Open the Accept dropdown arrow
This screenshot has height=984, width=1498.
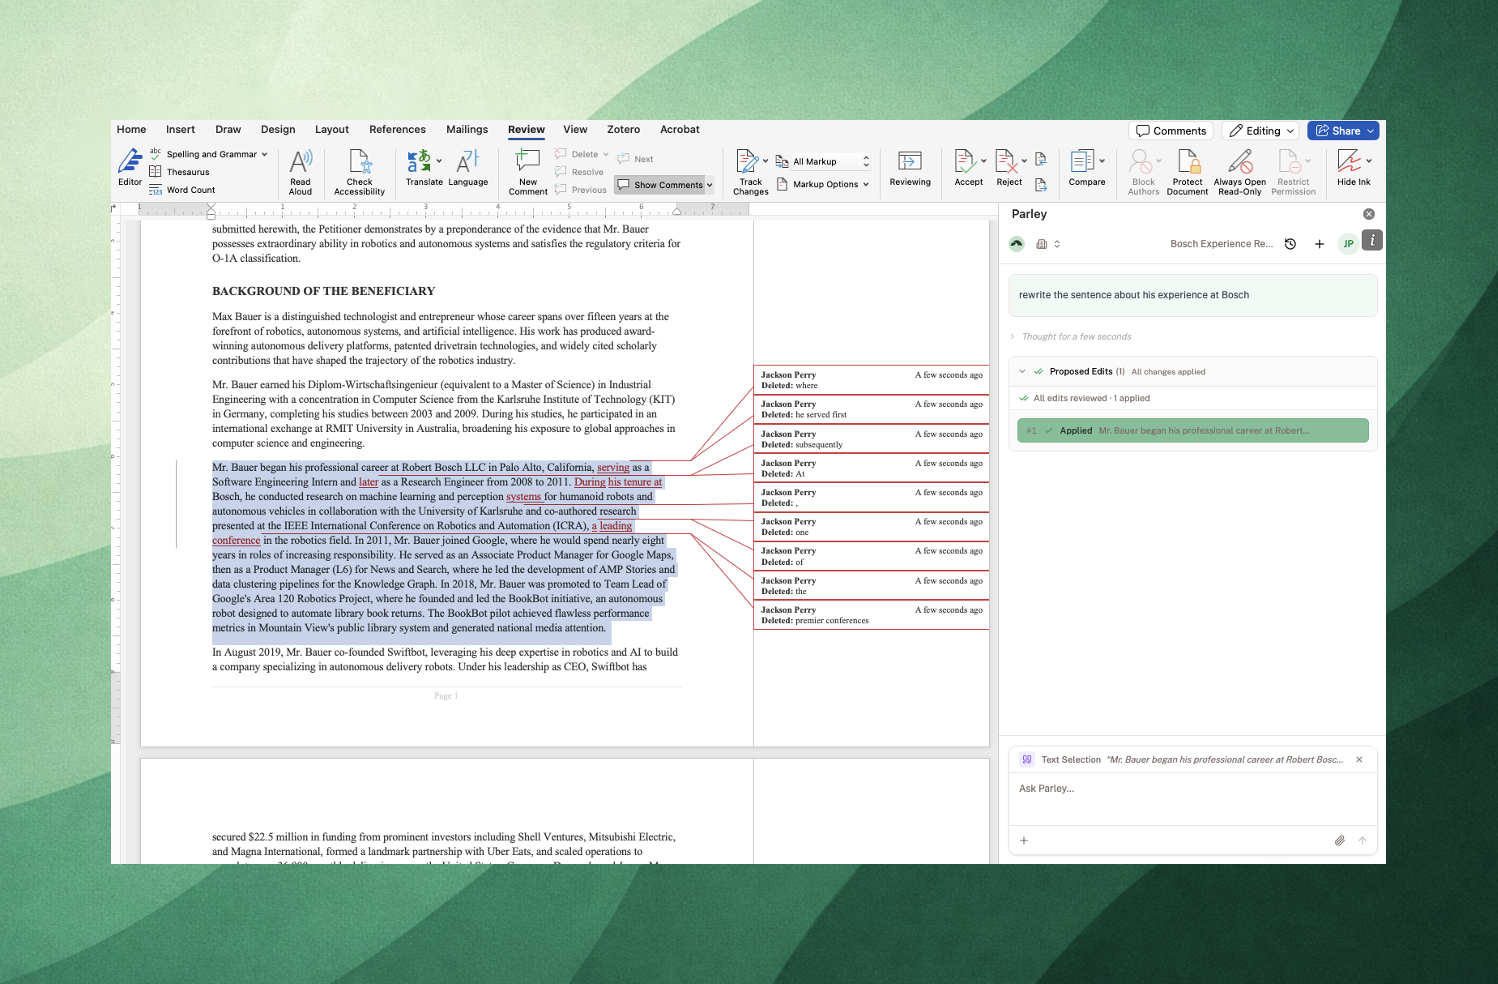tap(984, 161)
